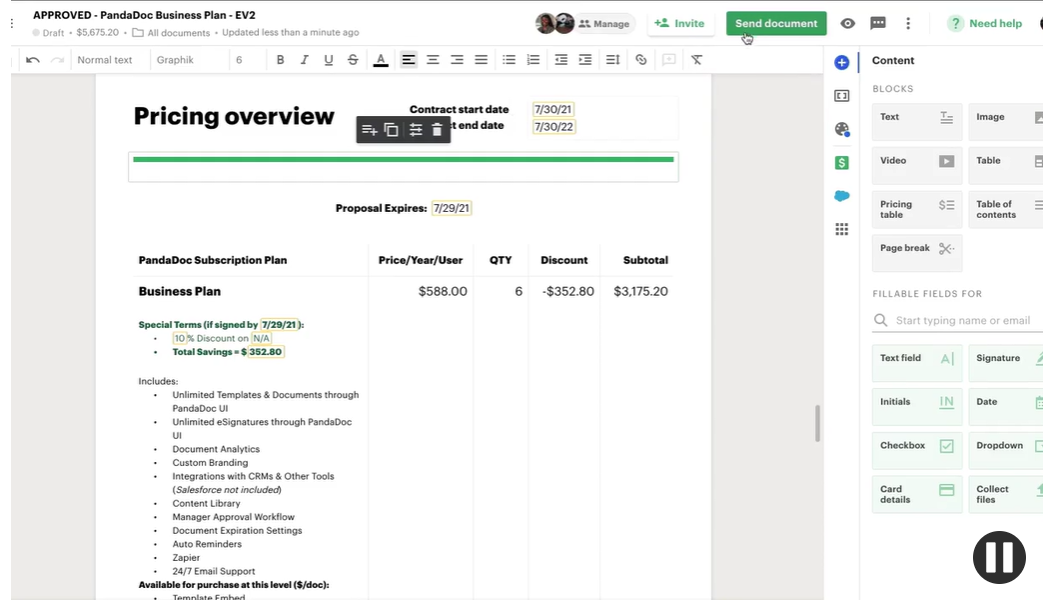1060x608 pixels.
Task: Add block below in floating toolbar
Action: [x=369, y=130]
